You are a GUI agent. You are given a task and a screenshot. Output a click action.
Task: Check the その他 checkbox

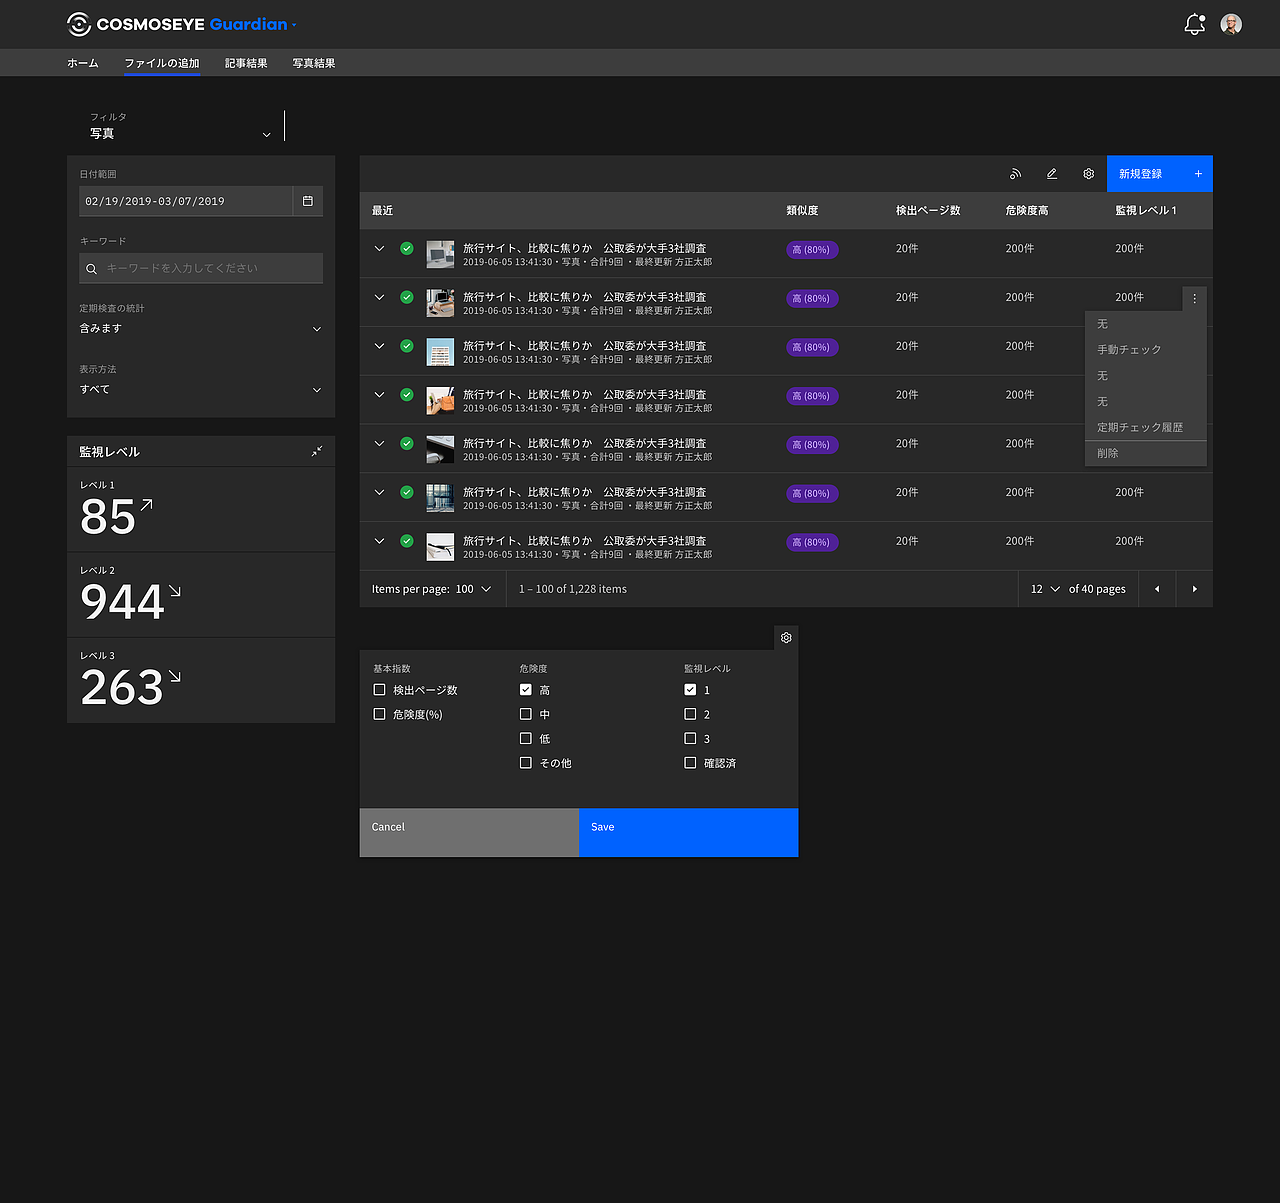[x=526, y=763]
